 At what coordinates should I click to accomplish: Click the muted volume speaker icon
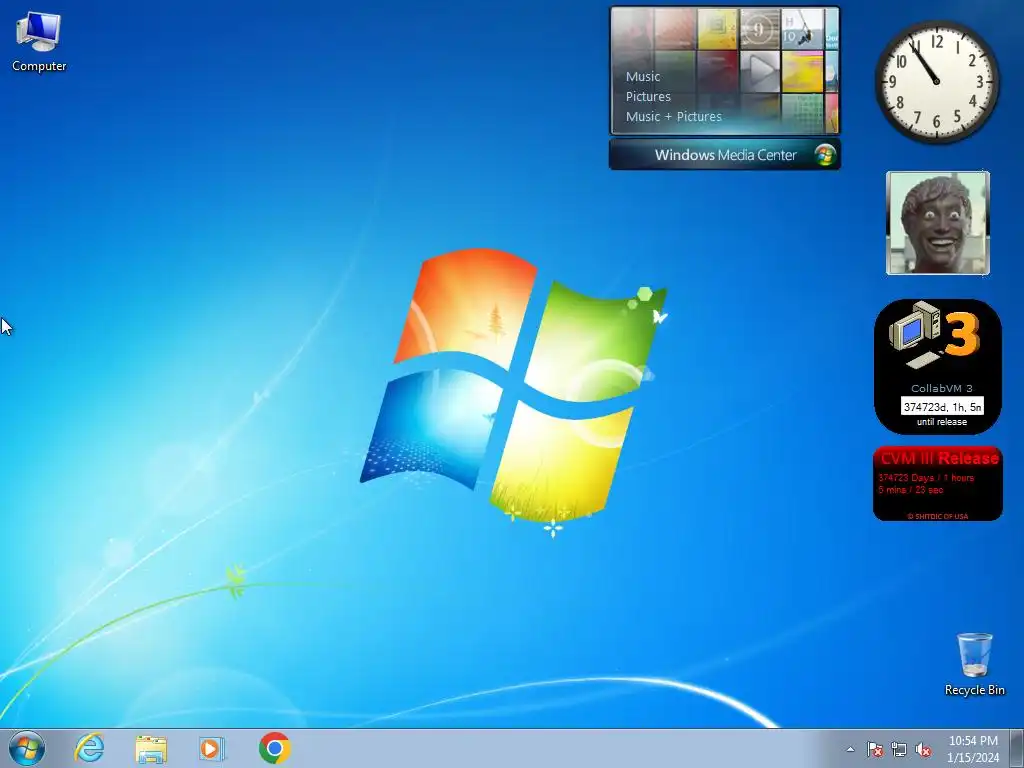923,749
